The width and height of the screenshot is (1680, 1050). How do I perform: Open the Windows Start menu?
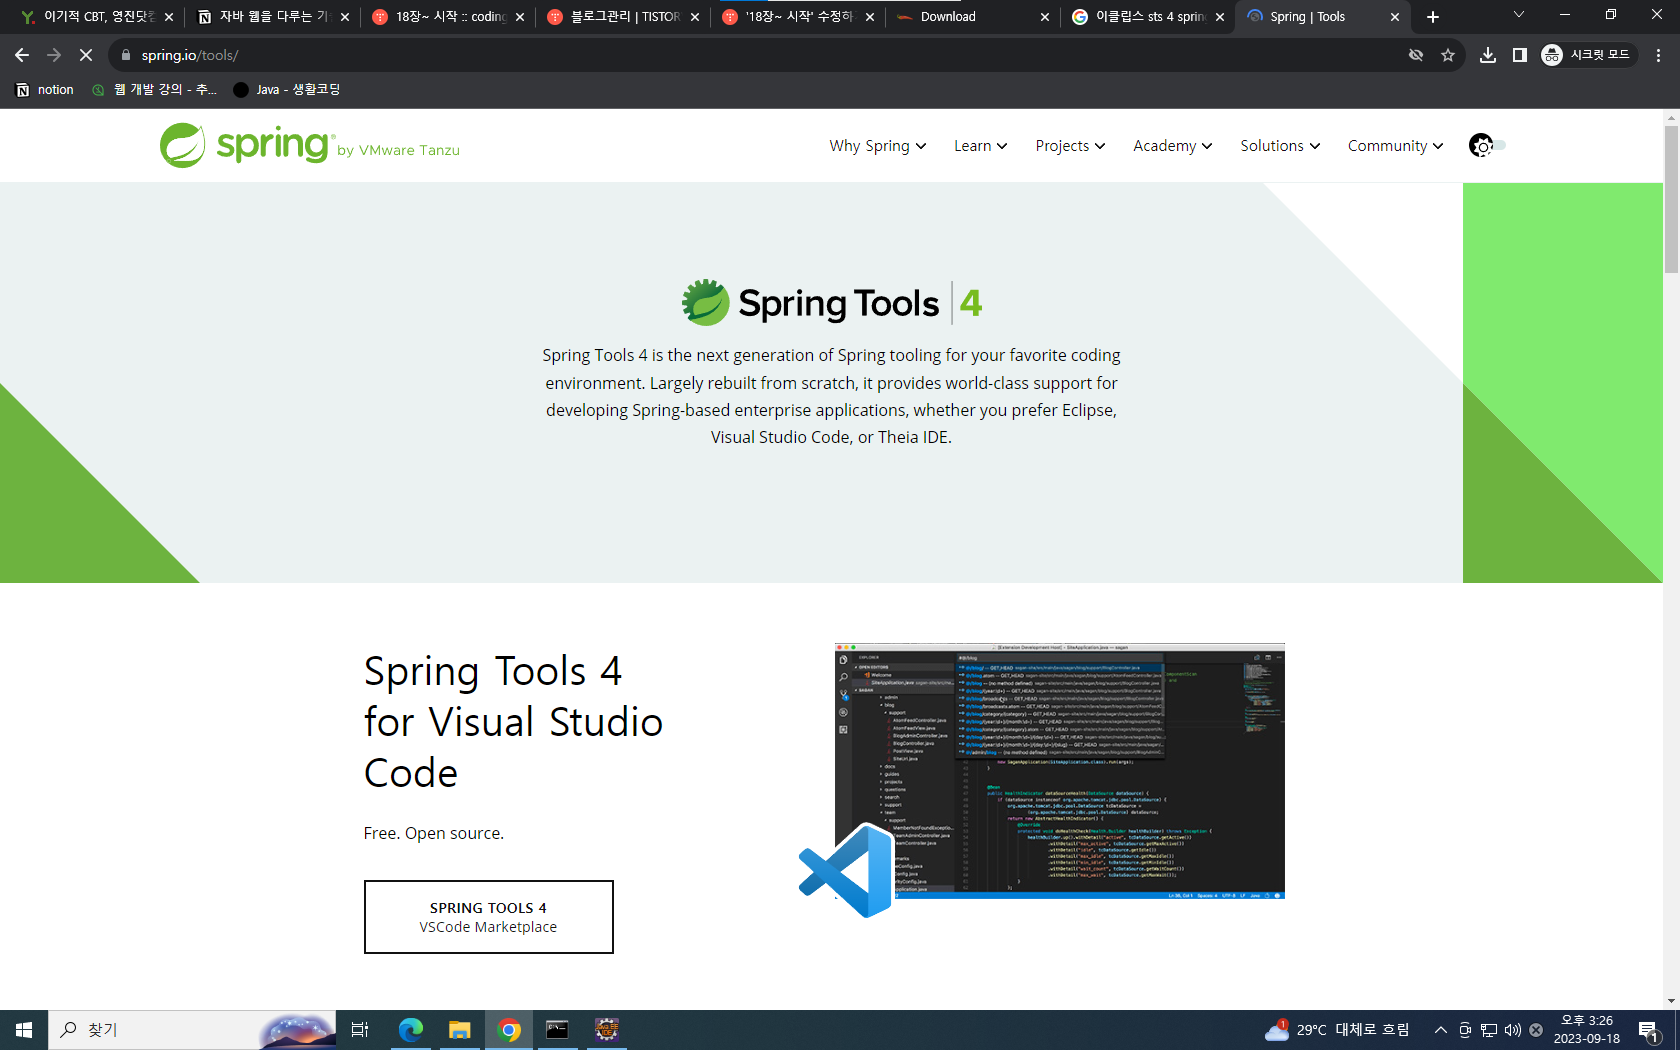(24, 1030)
